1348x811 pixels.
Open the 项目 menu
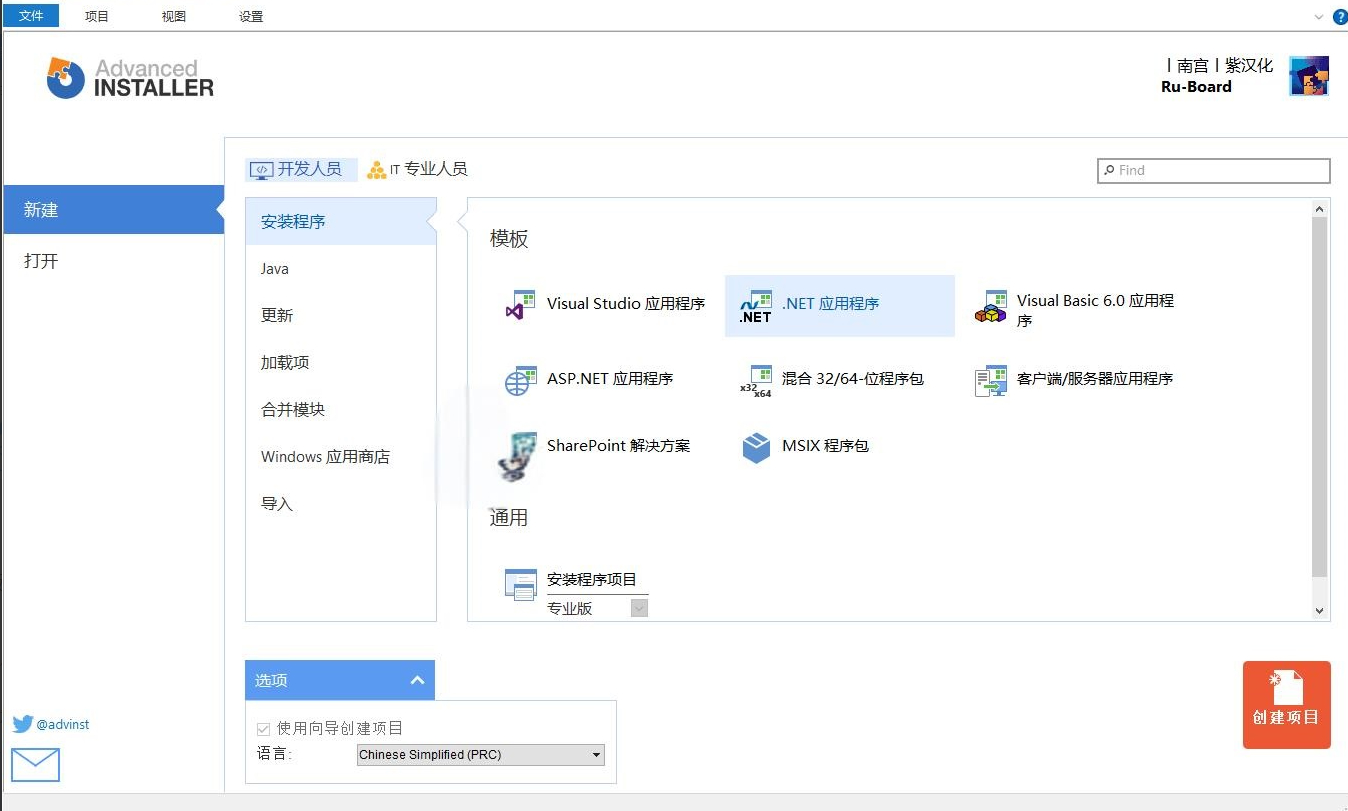pyautogui.click(x=97, y=16)
